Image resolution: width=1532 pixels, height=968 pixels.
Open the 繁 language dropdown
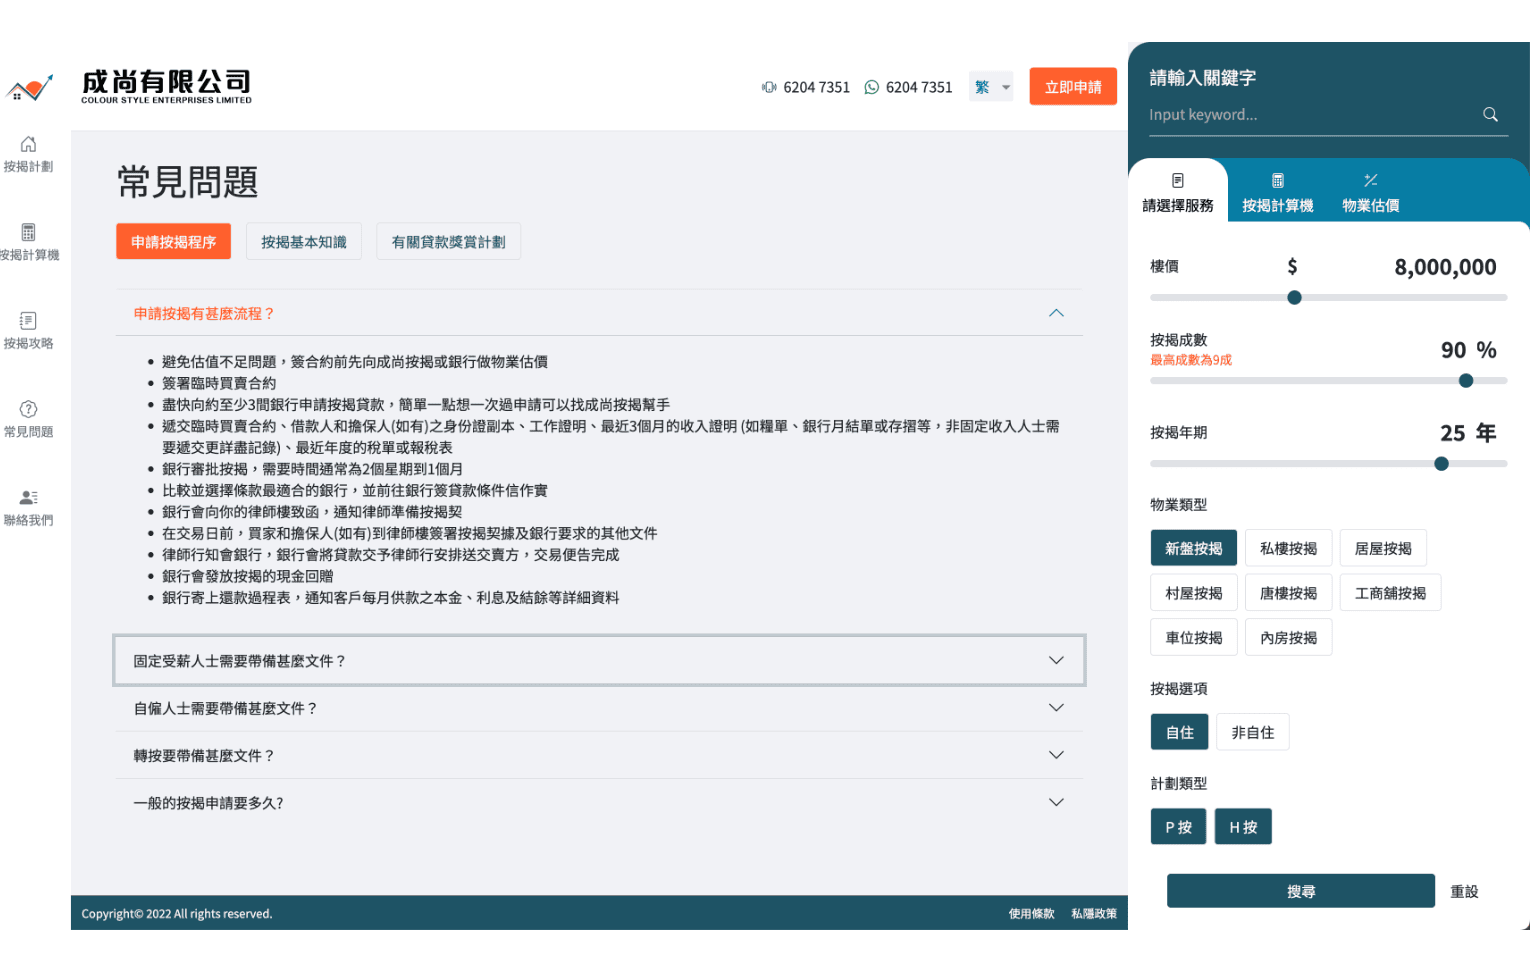(x=991, y=88)
